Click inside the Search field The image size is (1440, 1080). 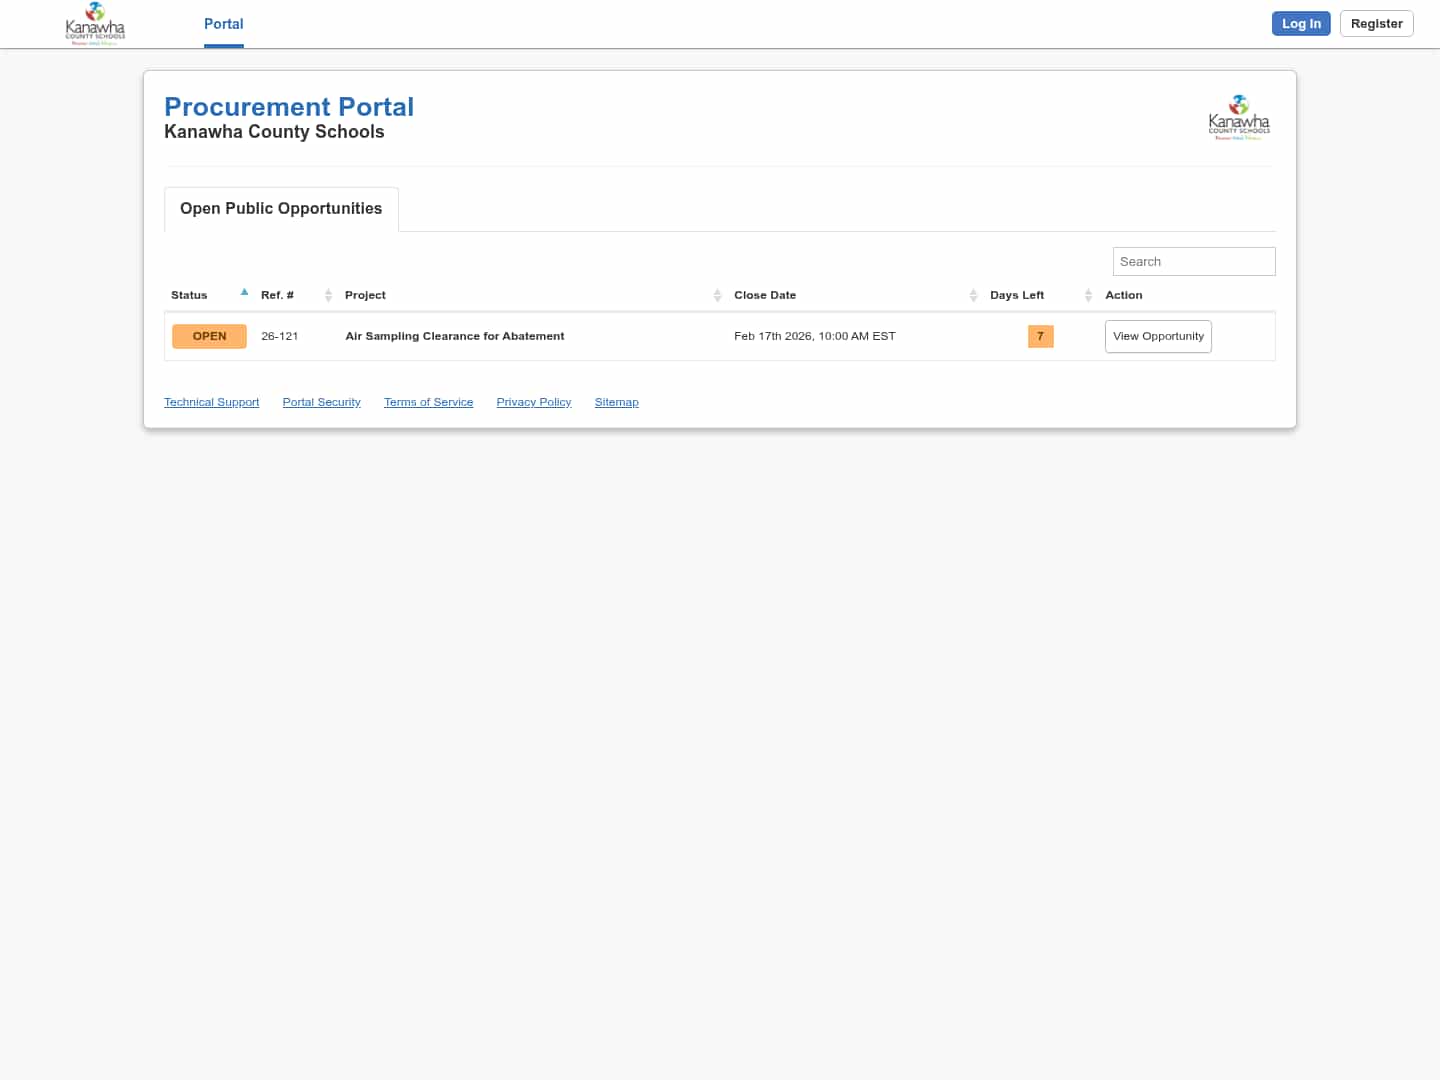coord(1194,261)
